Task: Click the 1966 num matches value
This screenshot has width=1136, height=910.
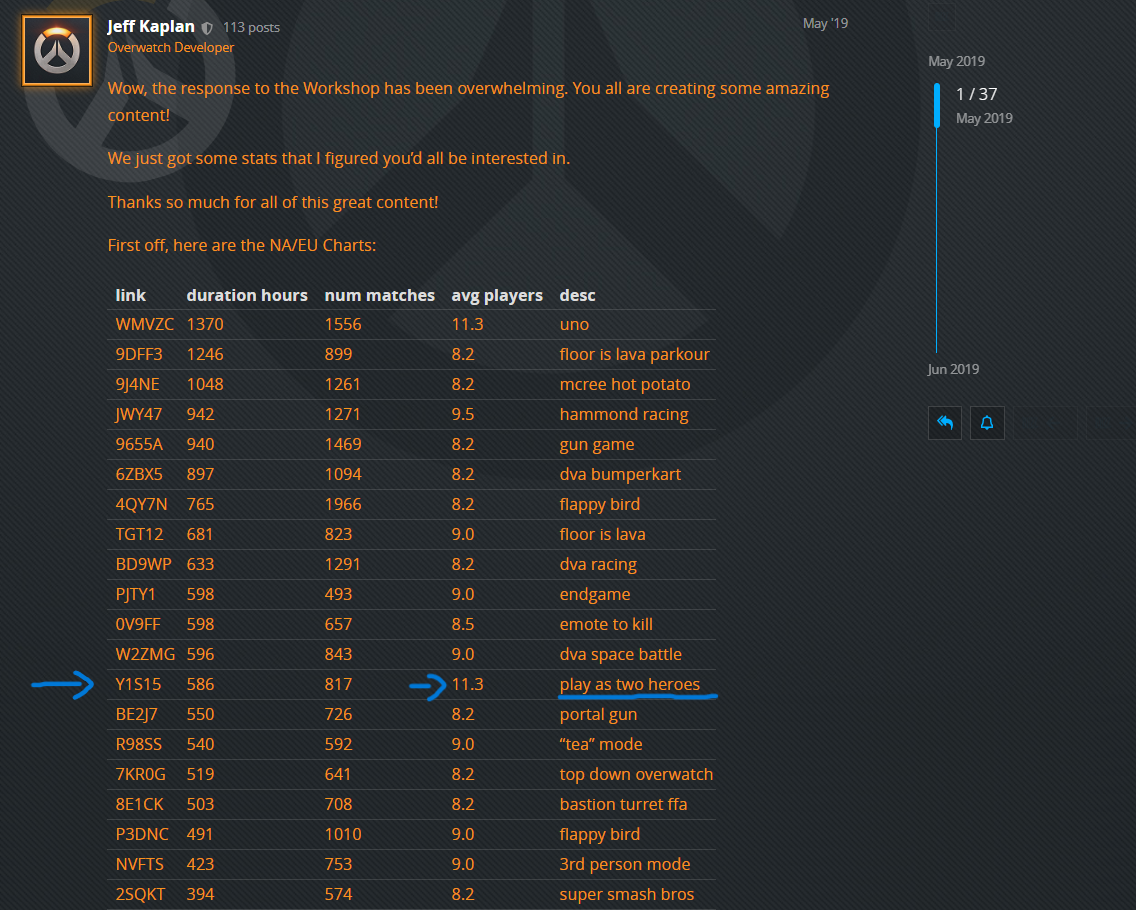Action: [343, 504]
